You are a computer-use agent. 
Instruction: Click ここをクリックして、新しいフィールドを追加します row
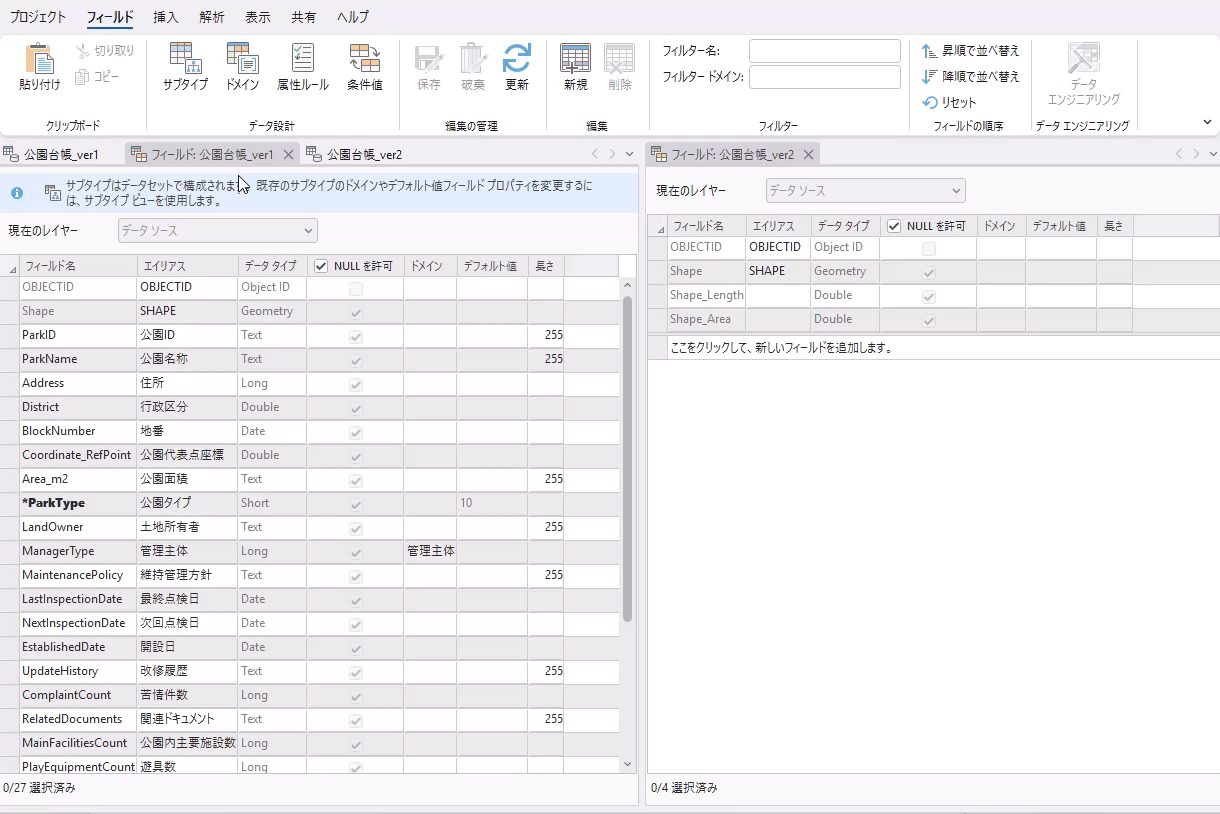tap(780, 348)
